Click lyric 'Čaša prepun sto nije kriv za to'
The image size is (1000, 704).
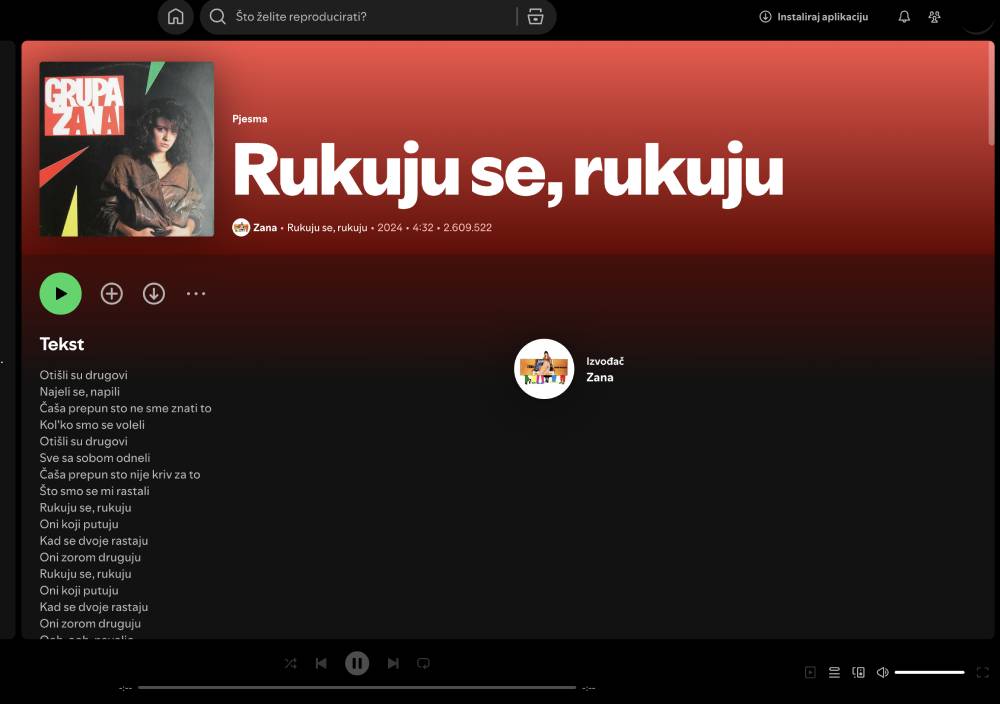[x=120, y=474]
